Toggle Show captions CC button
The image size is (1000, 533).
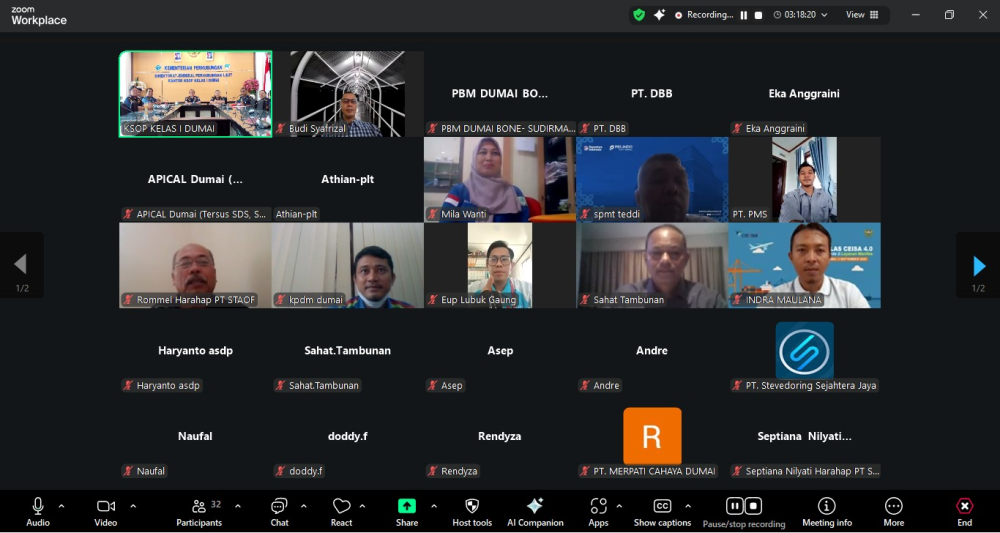click(662, 513)
